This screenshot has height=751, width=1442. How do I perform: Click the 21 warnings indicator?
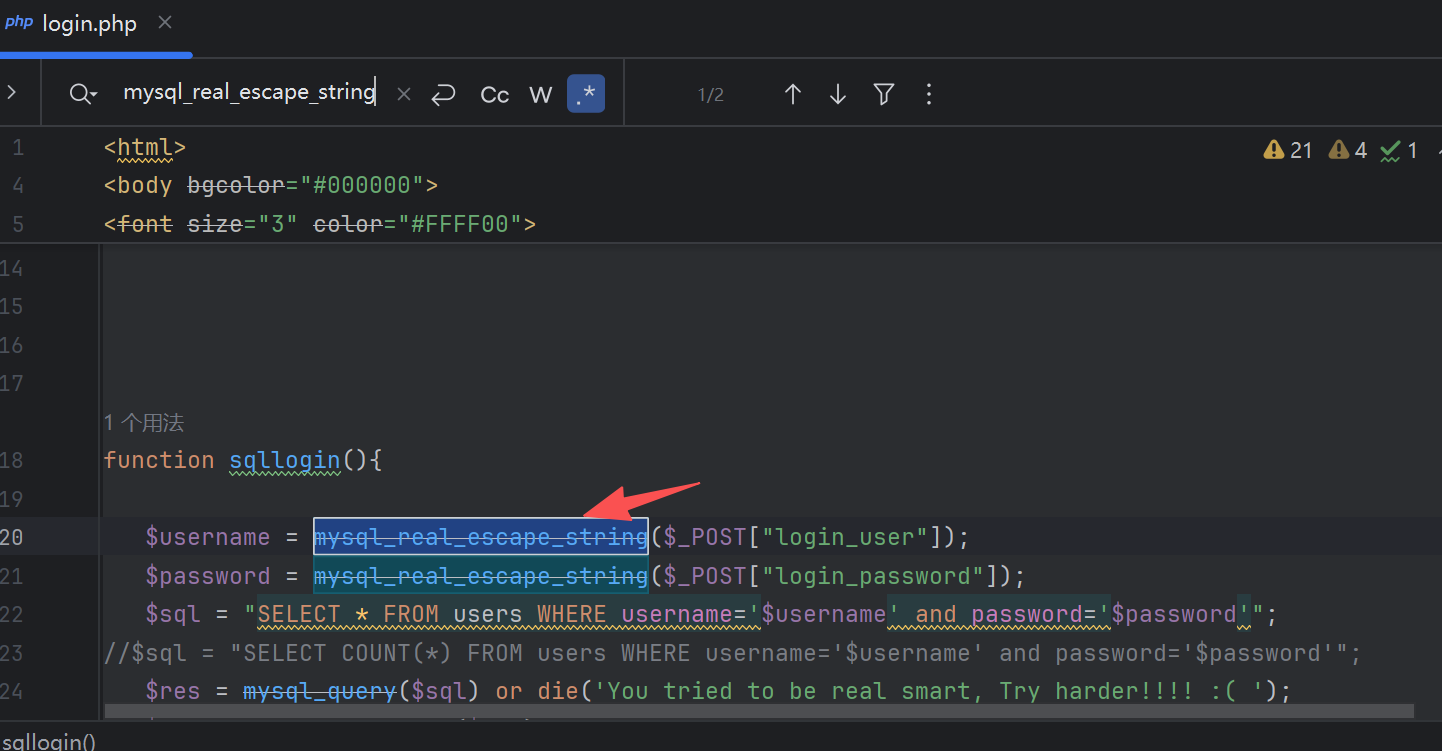[x=1288, y=150]
